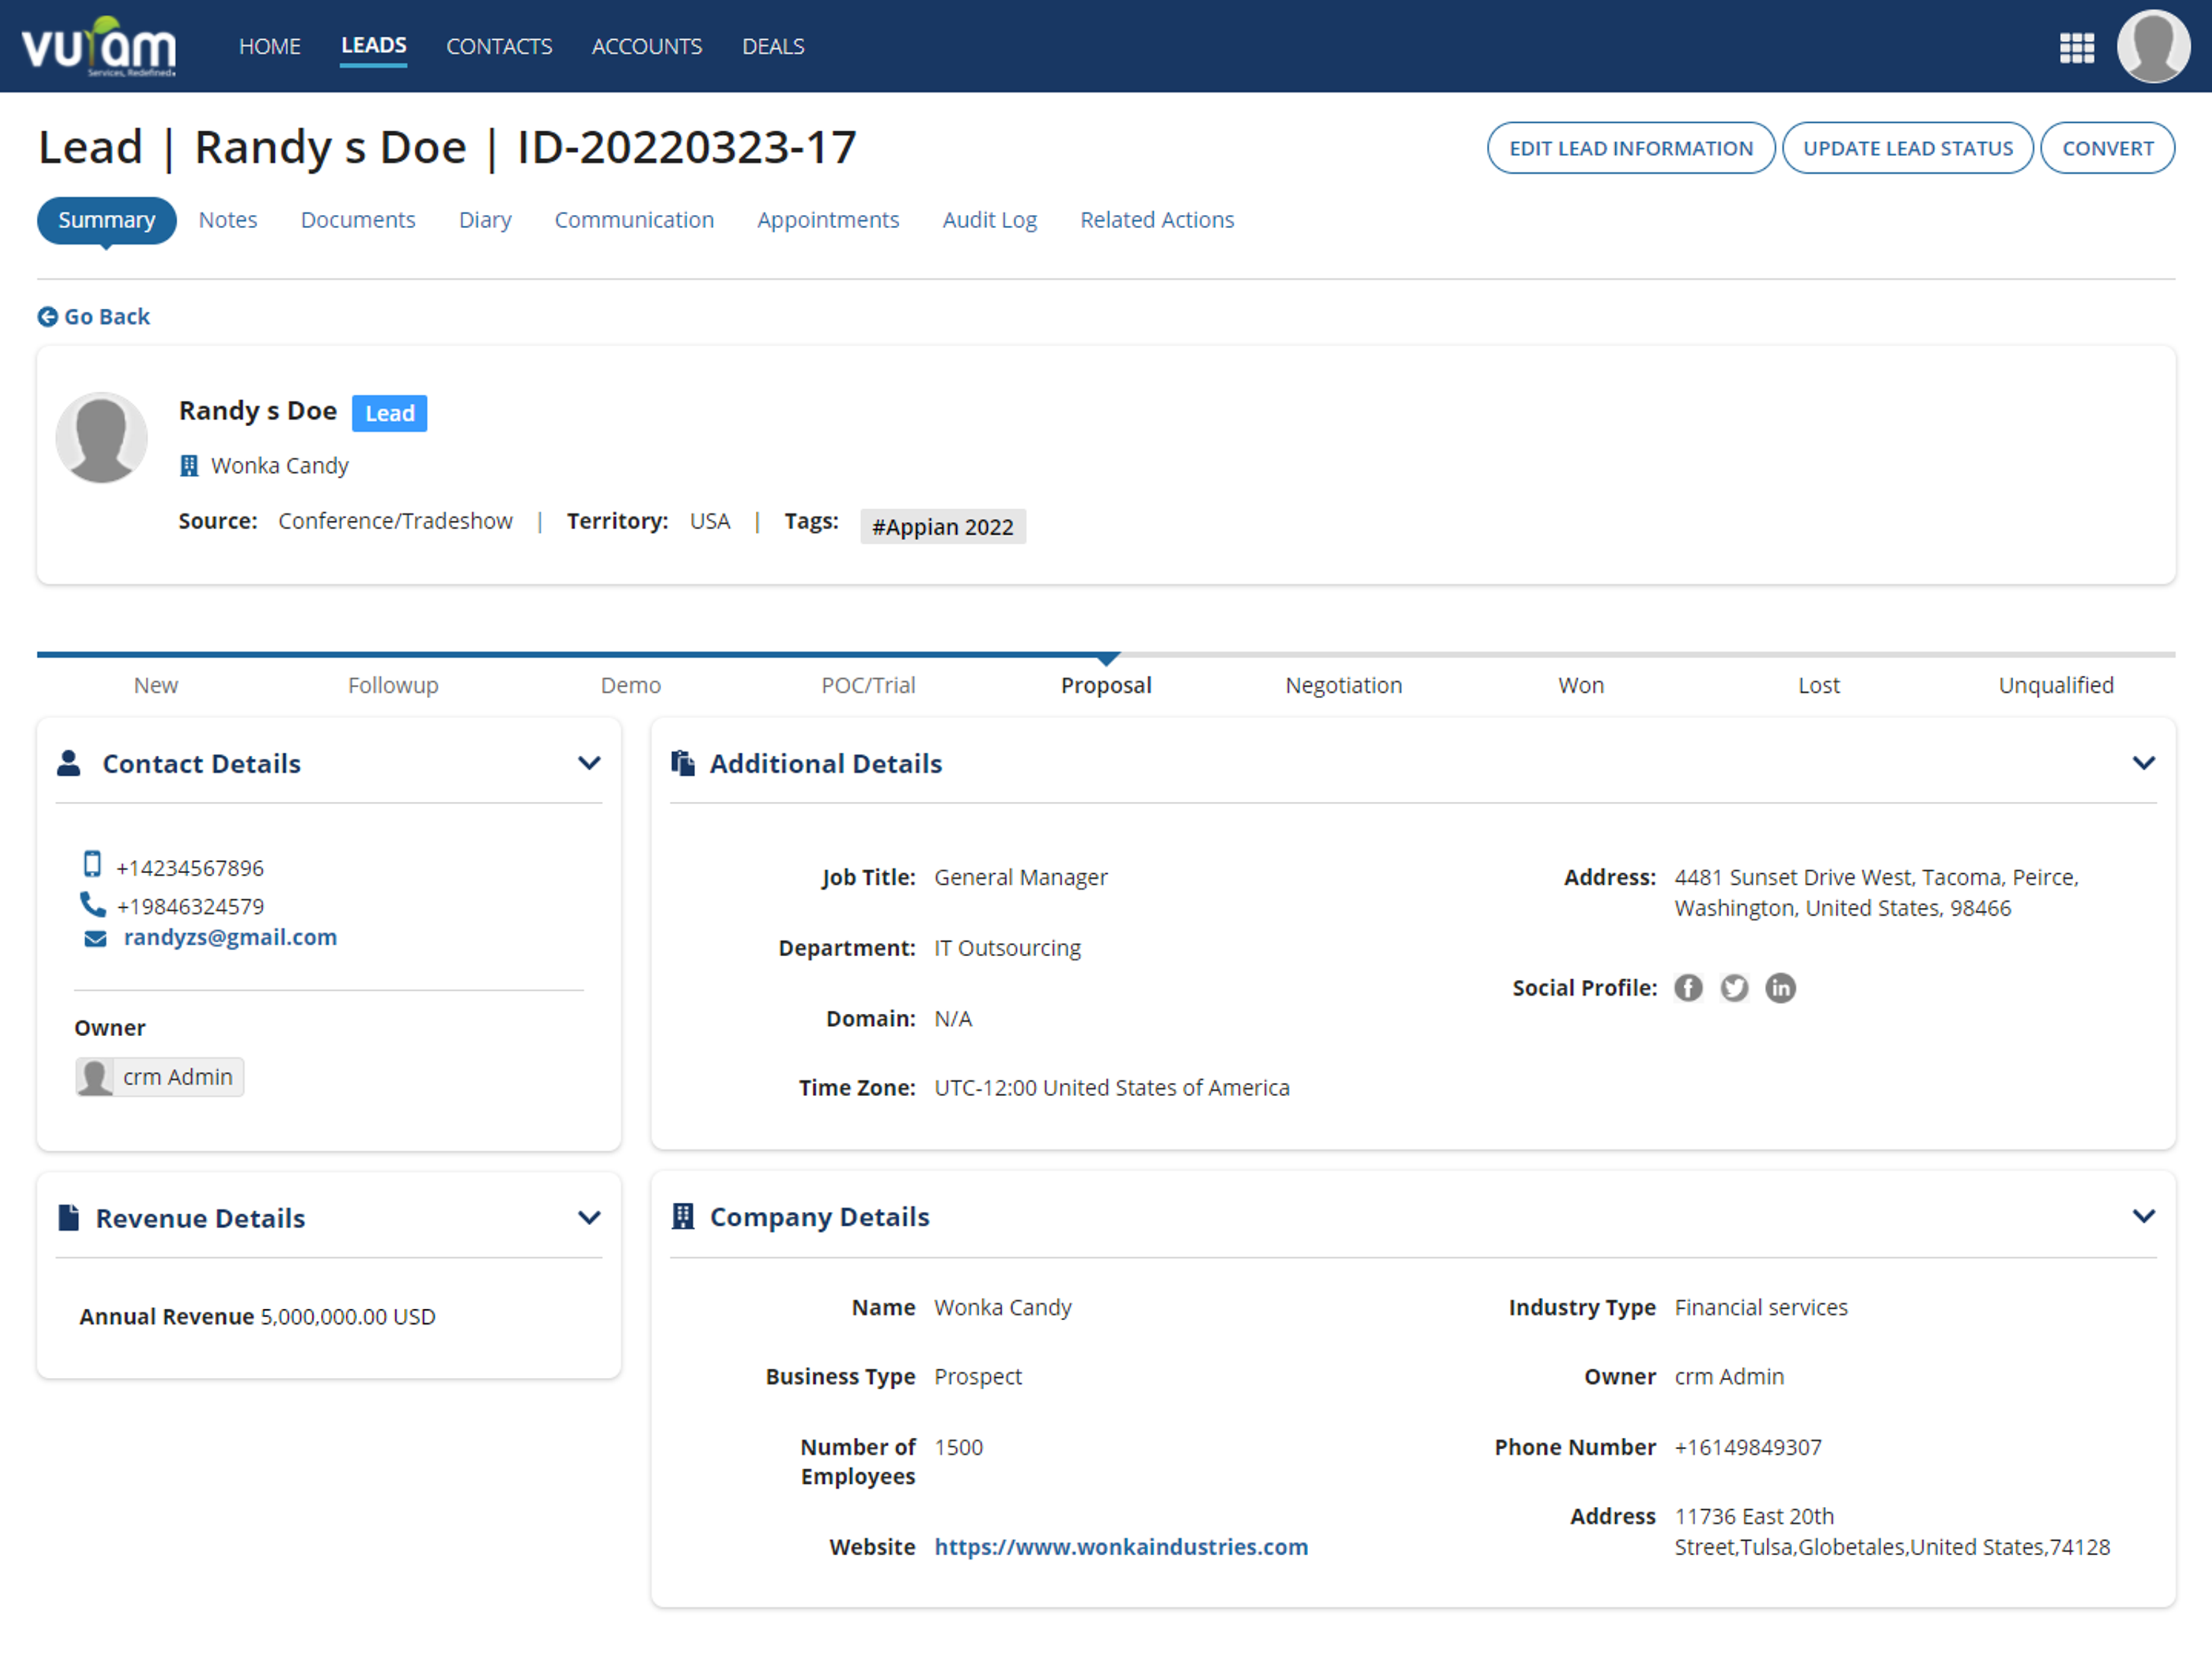Switch to the Appointments tab
2212x1656 pixels.
click(x=828, y=220)
